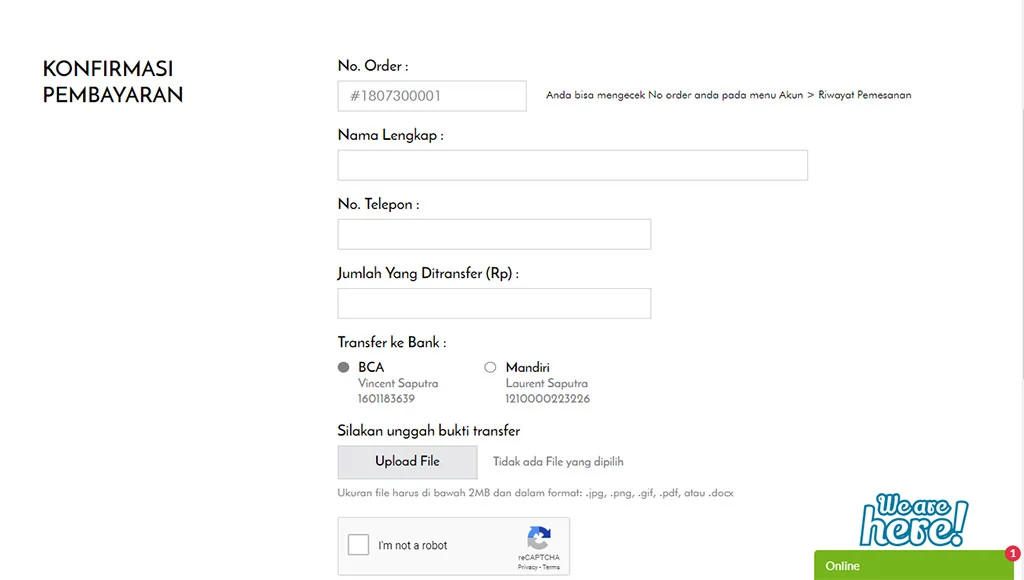Select the BCA bank radio button

click(x=344, y=367)
